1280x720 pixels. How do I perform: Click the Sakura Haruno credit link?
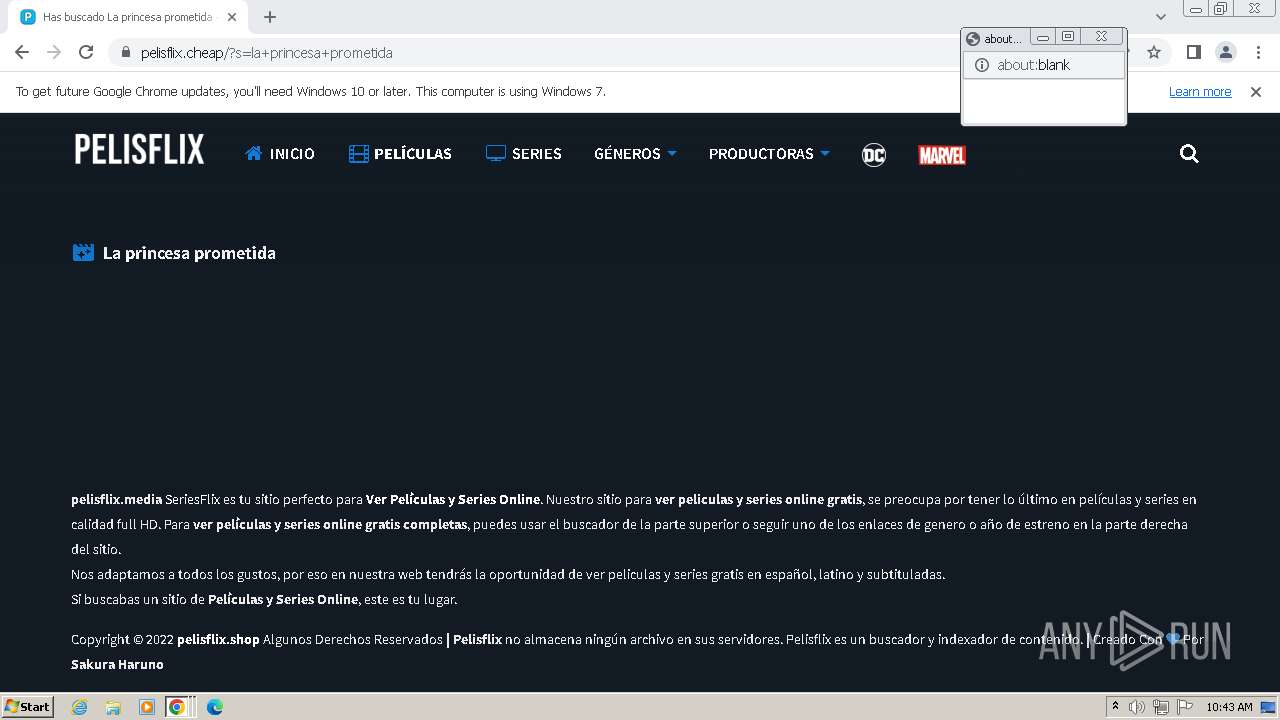pos(117,664)
